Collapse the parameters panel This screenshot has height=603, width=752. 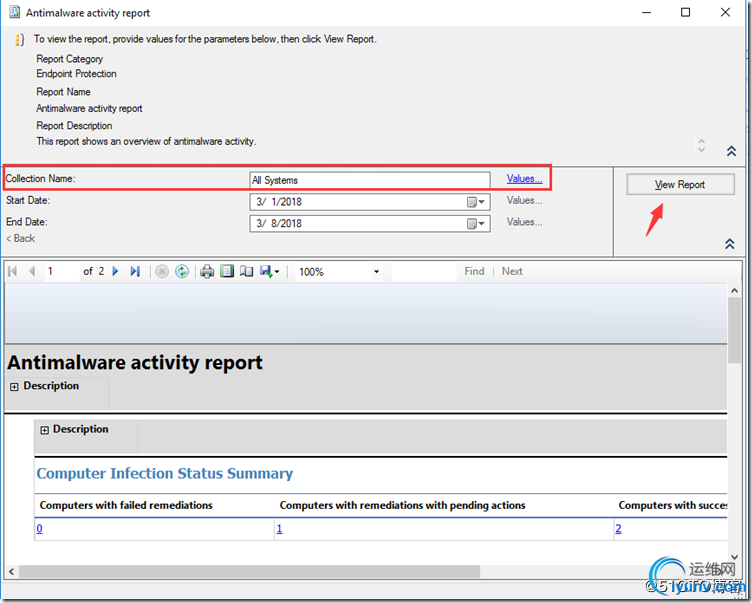729,244
